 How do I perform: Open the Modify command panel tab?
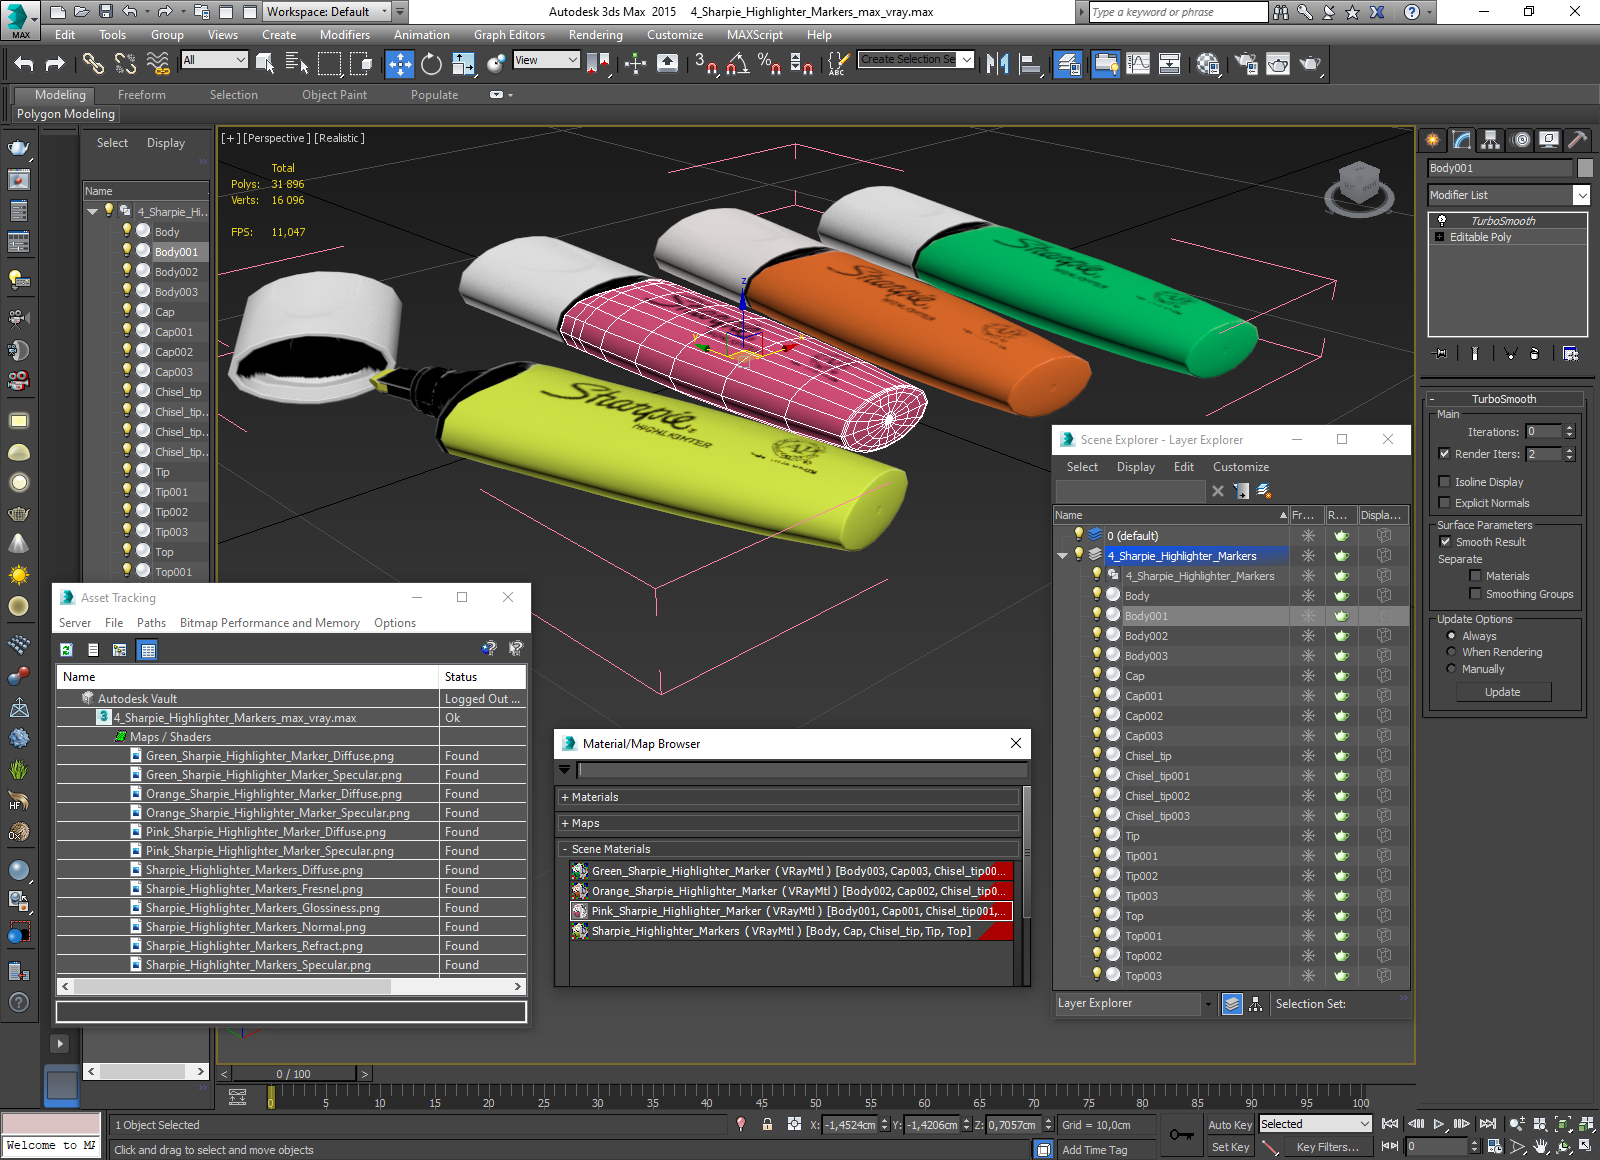(1462, 140)
